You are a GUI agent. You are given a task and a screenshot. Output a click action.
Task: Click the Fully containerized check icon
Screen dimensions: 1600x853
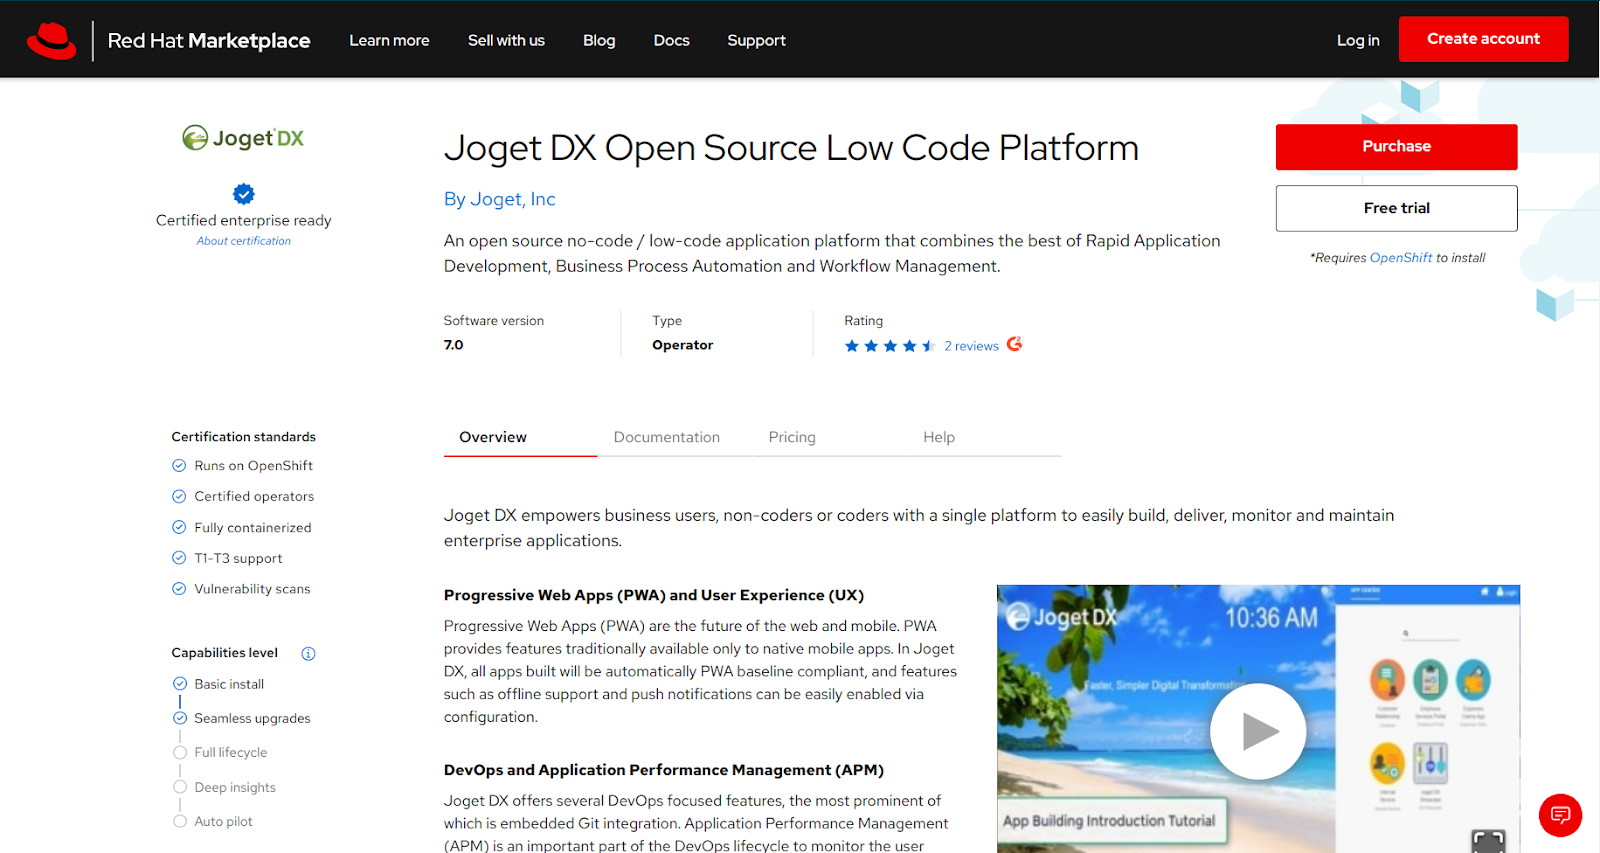[x=179, y=528]
